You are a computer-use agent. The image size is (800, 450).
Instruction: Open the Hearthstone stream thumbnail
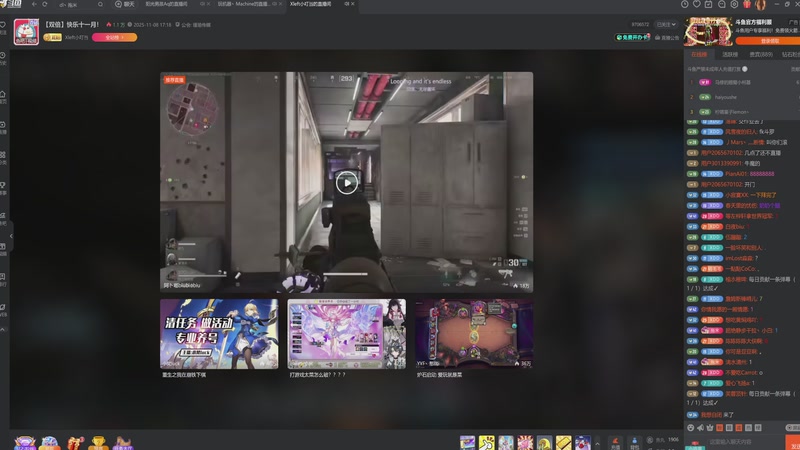474,334
